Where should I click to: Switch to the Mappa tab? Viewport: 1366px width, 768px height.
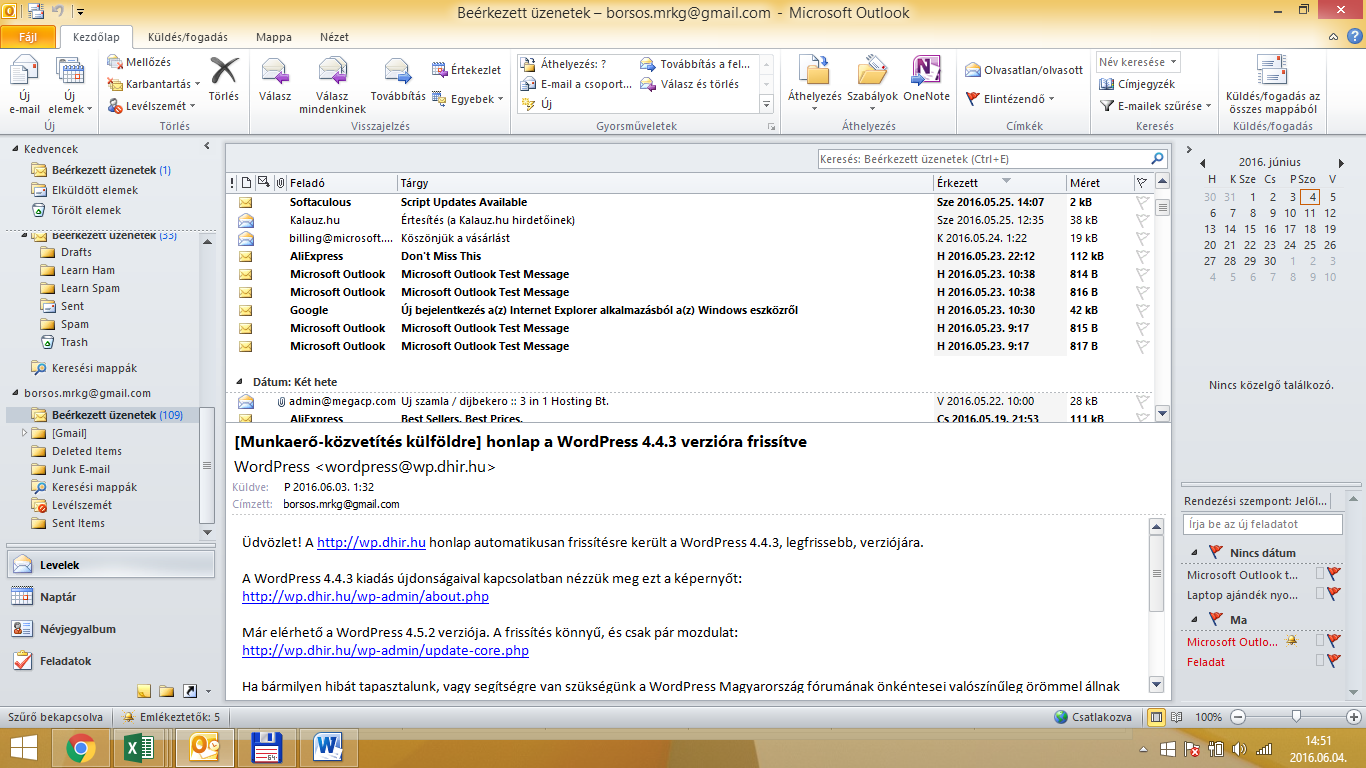(x=274, y=37)
